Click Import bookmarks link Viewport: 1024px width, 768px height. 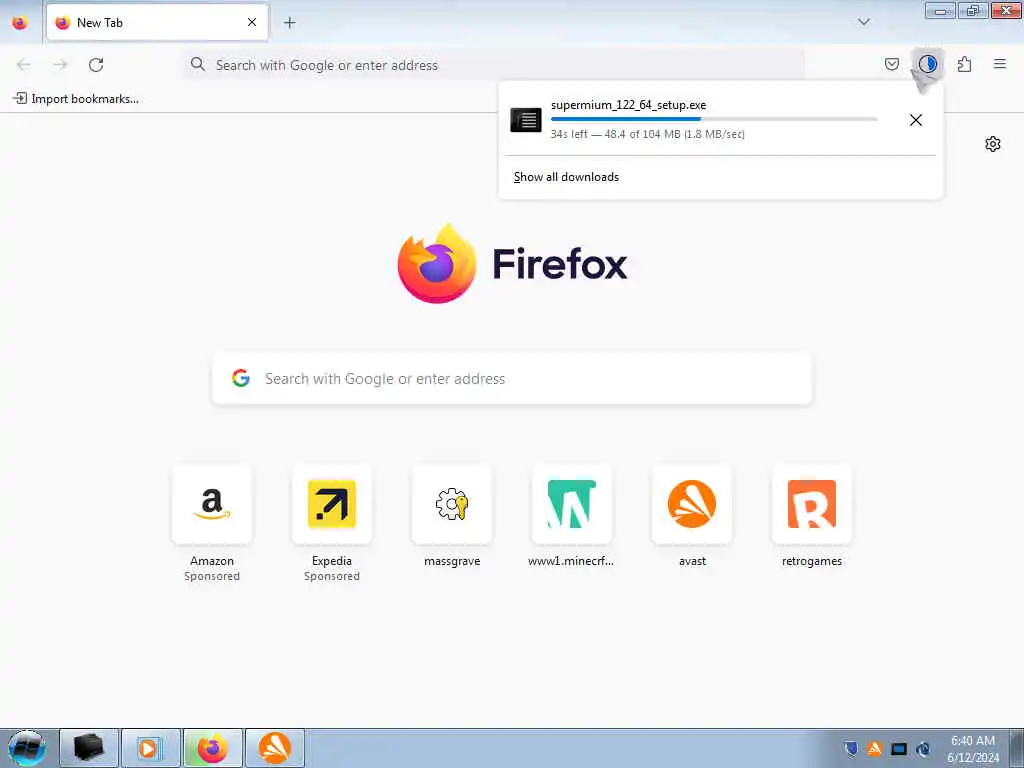[76, 99]
